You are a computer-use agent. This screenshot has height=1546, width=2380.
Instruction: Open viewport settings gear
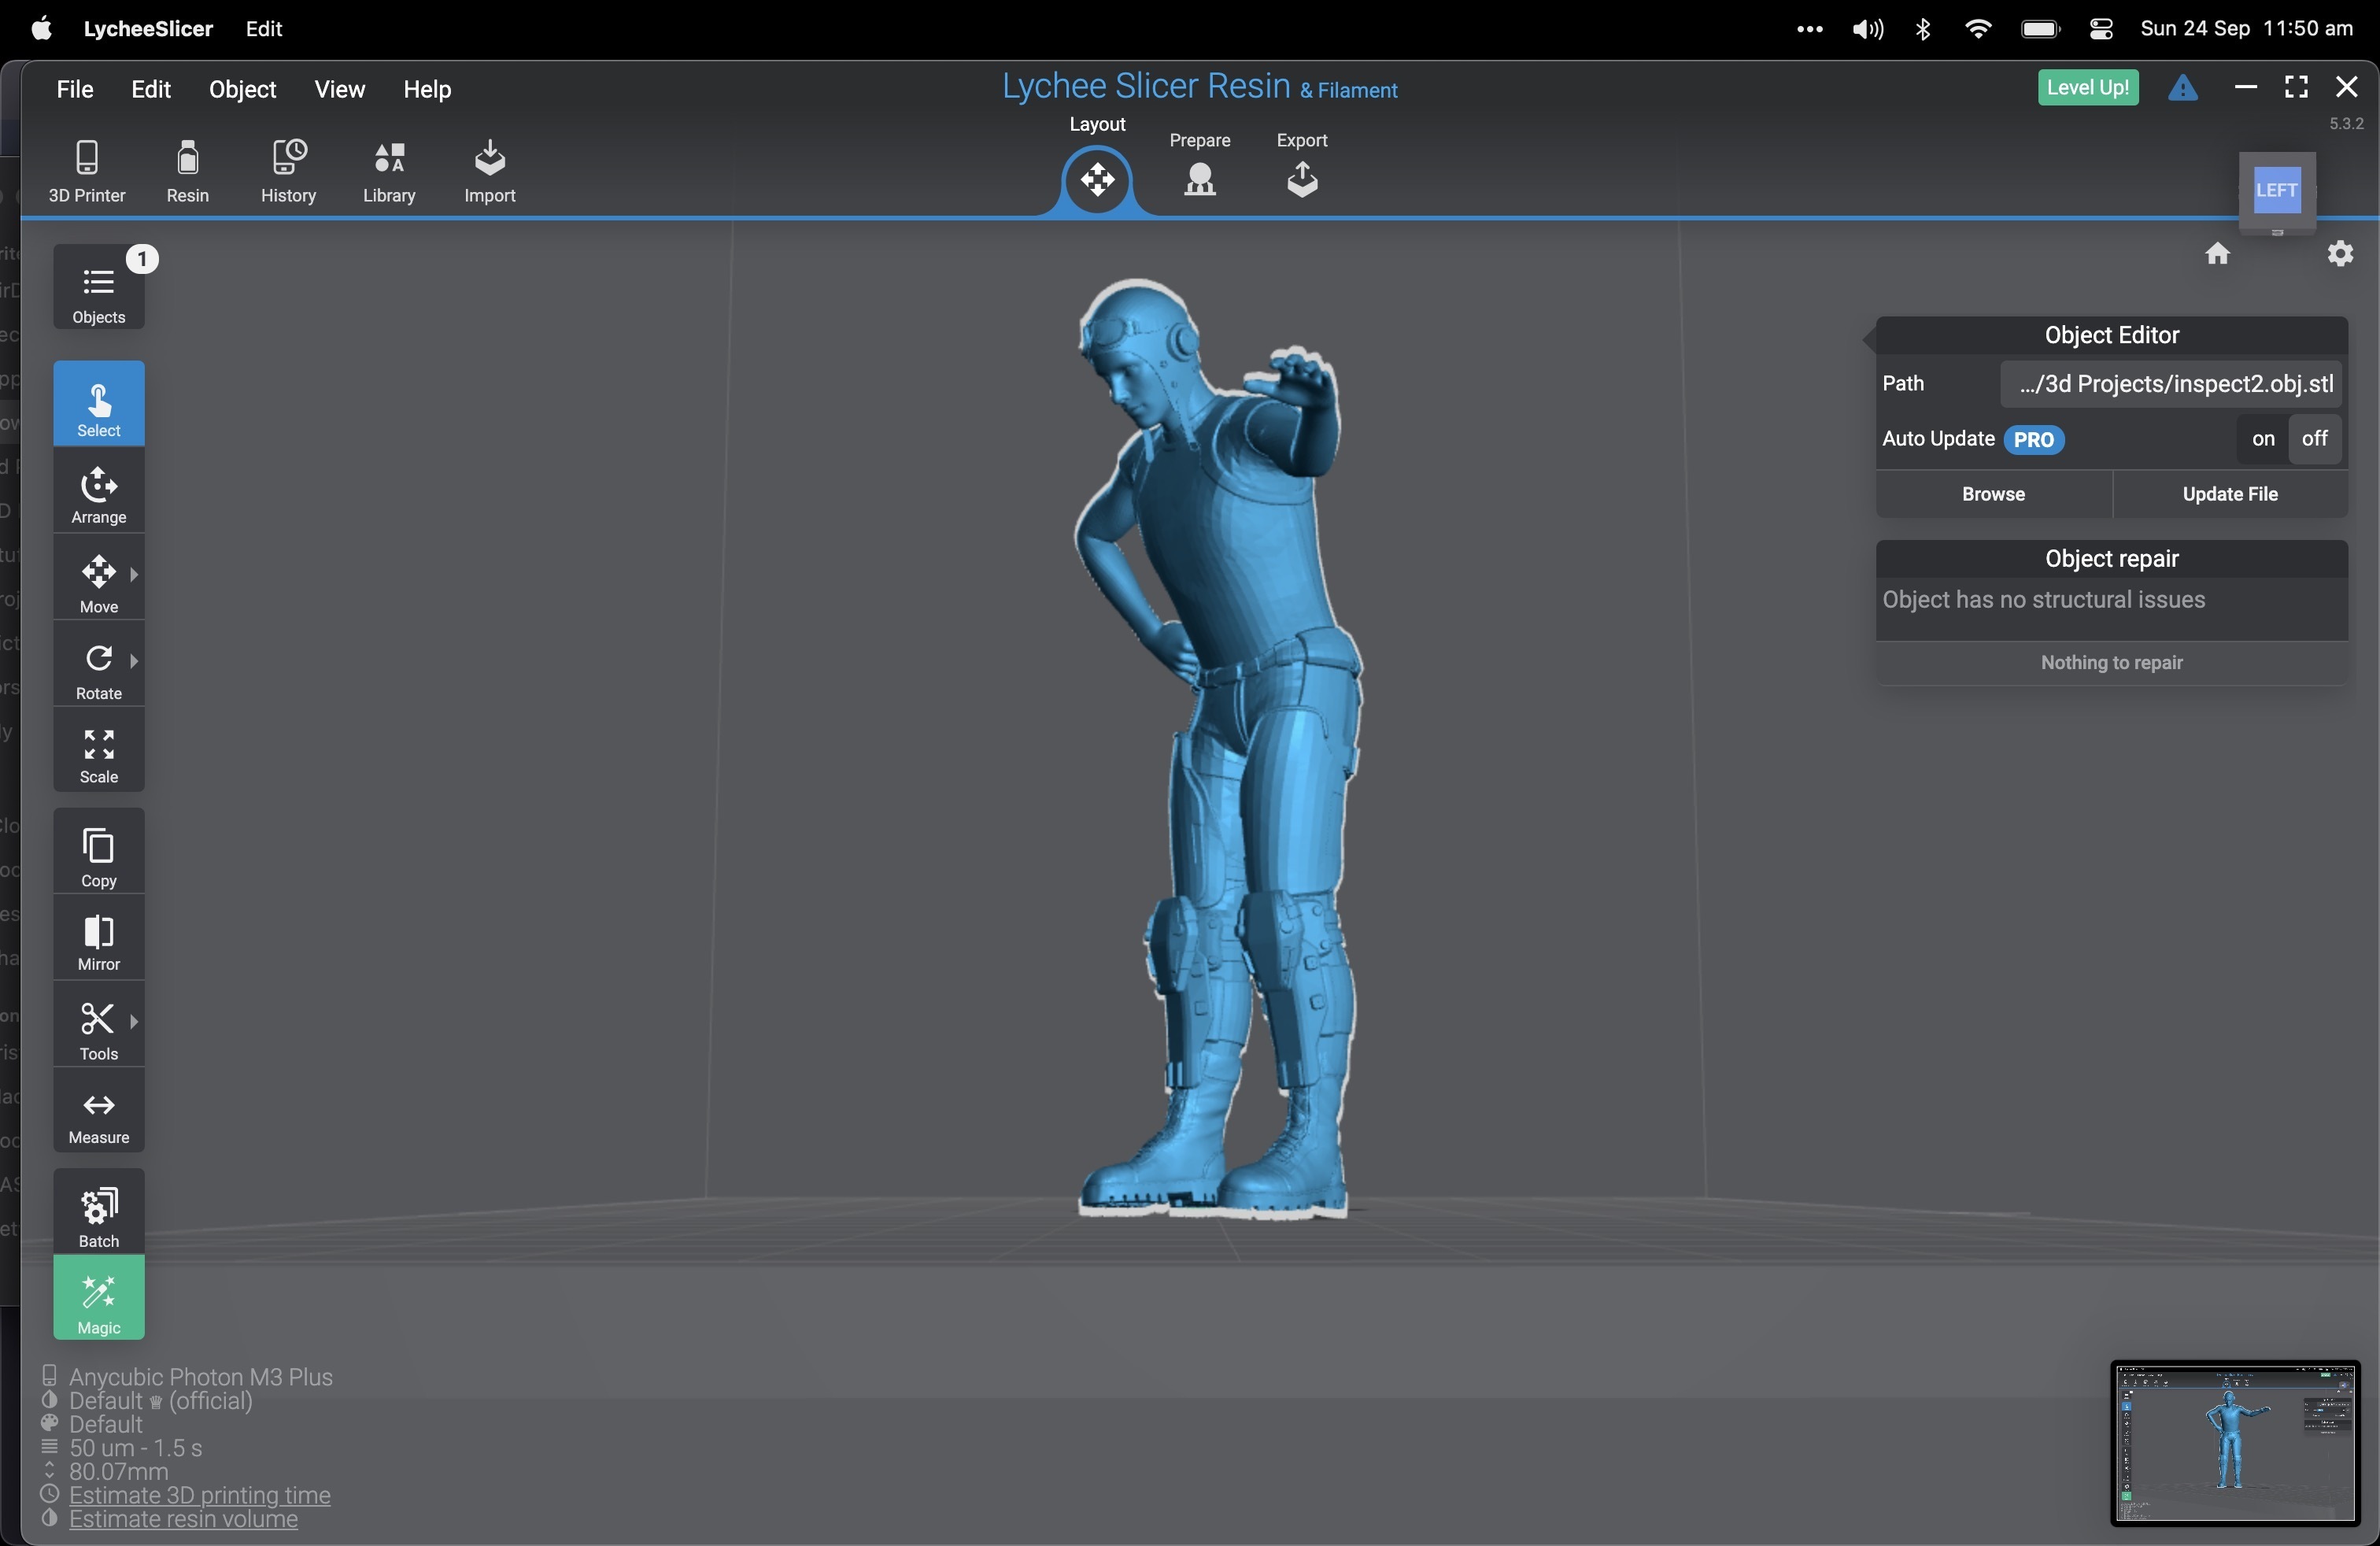click(x=2340, y=254)
